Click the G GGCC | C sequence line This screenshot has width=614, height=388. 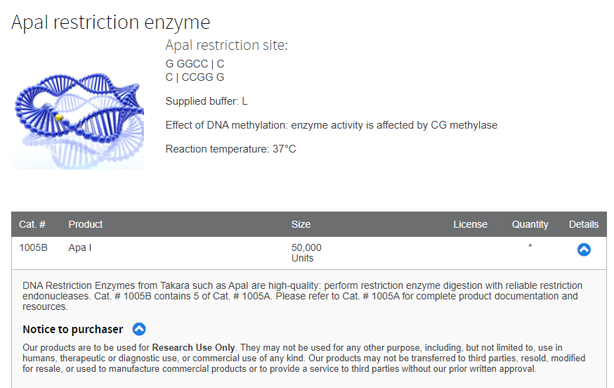pyautogui.click(x=195, y=64)
